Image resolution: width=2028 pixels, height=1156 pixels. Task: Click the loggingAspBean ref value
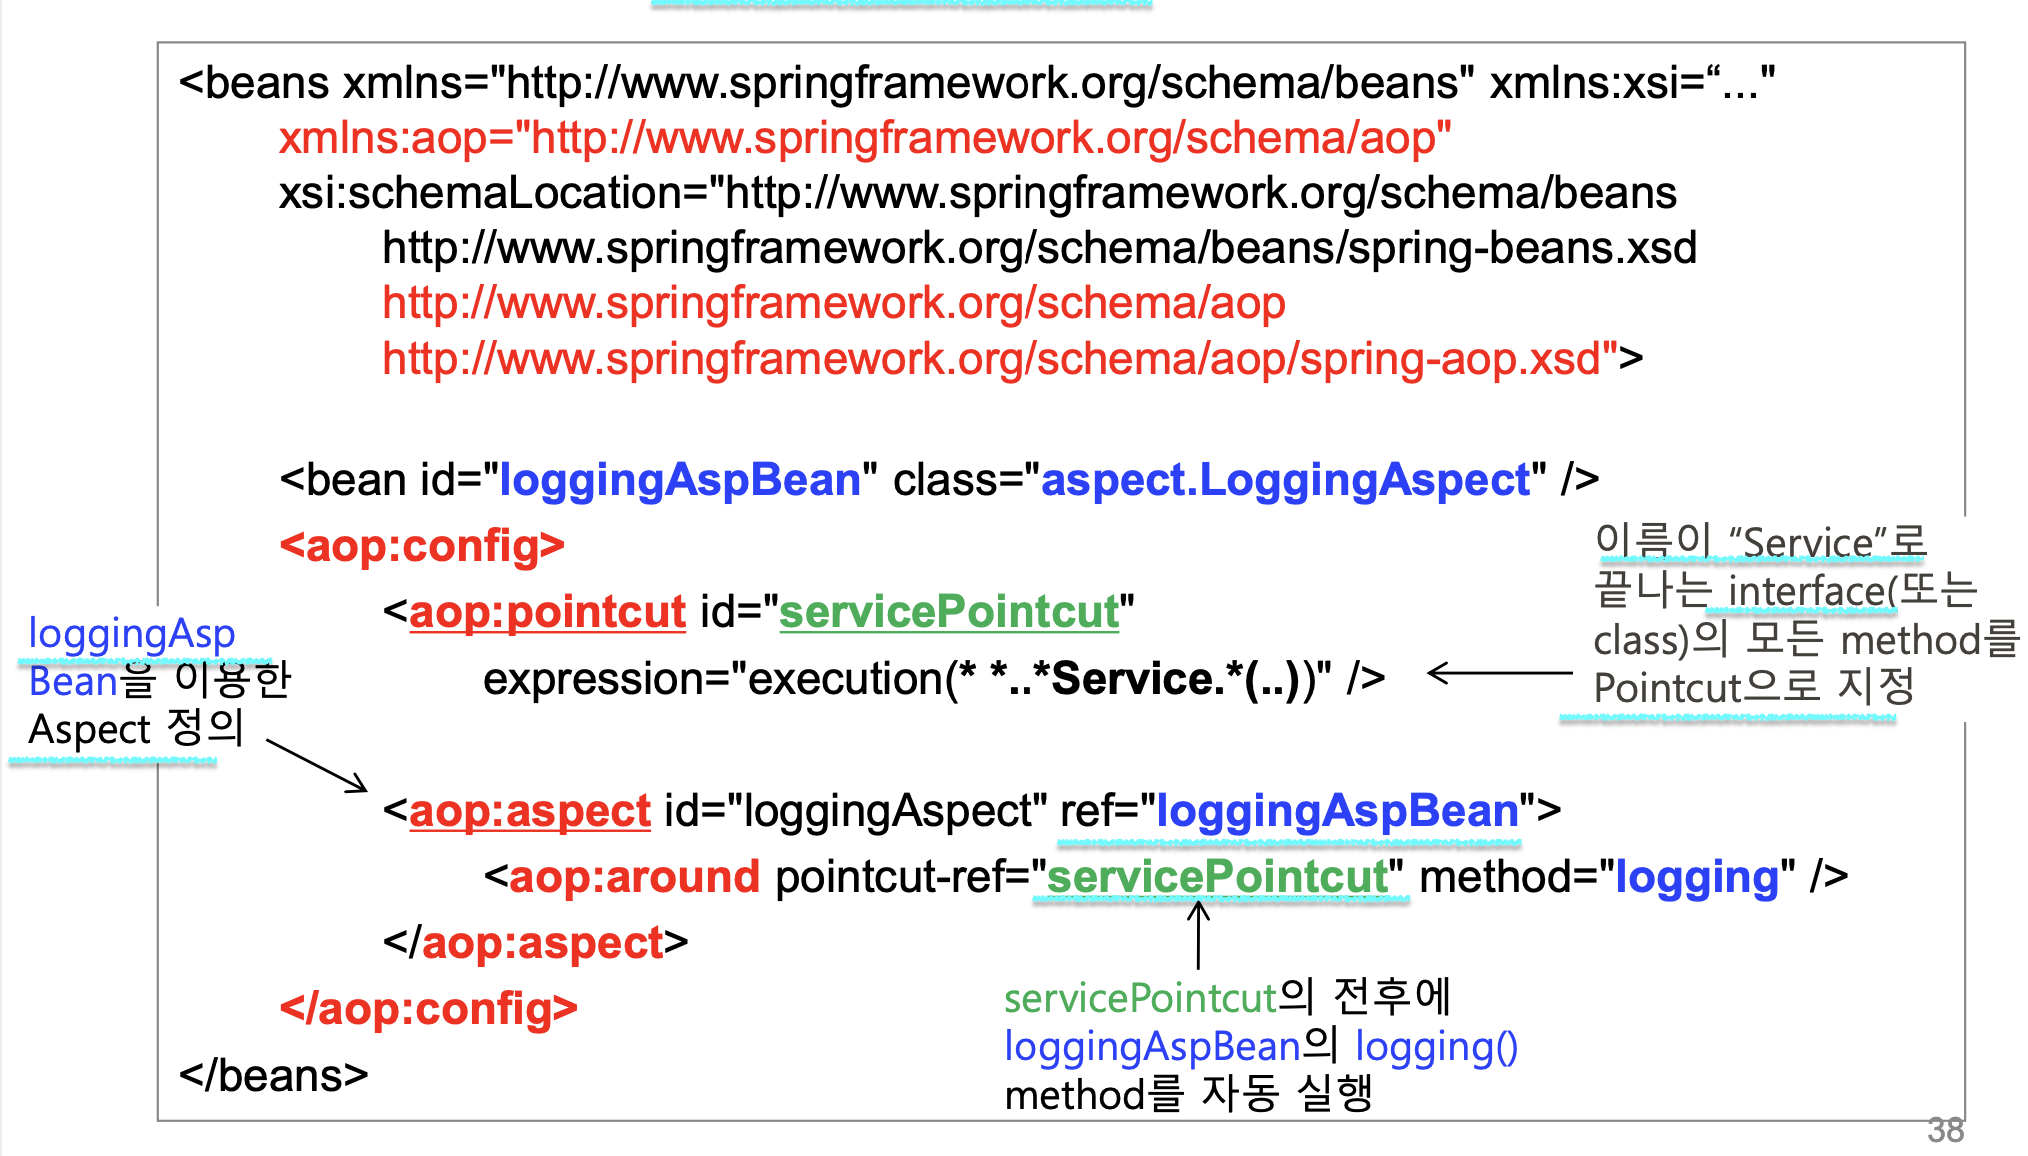pyautogui.click(x=1337, y=811)
